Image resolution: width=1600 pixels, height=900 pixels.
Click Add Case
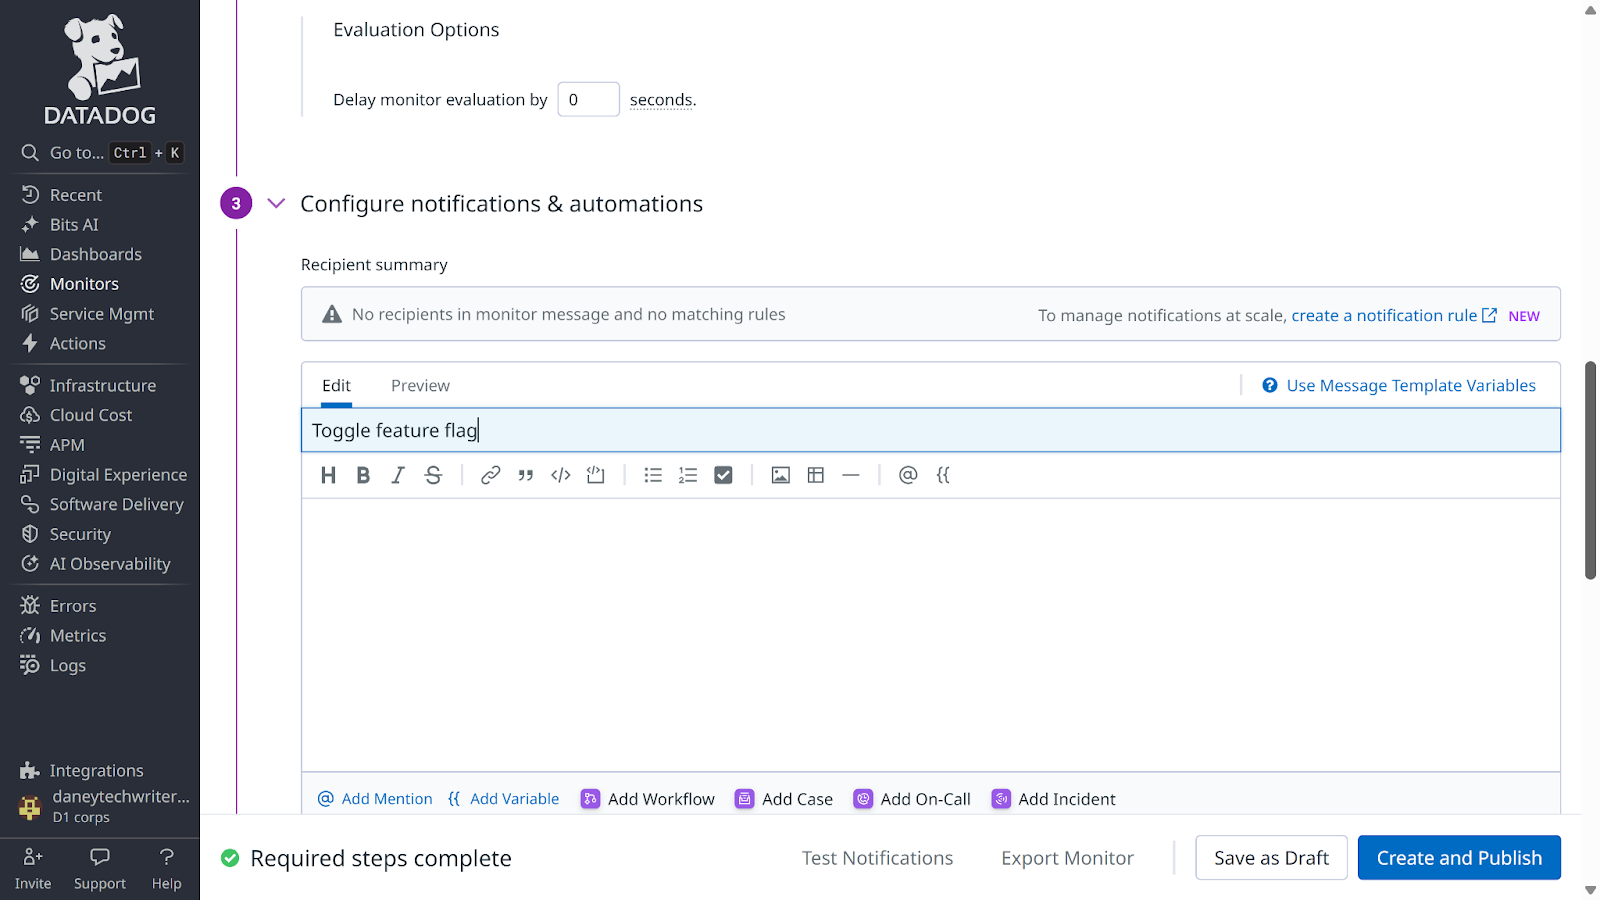click(x=784, y=799)
